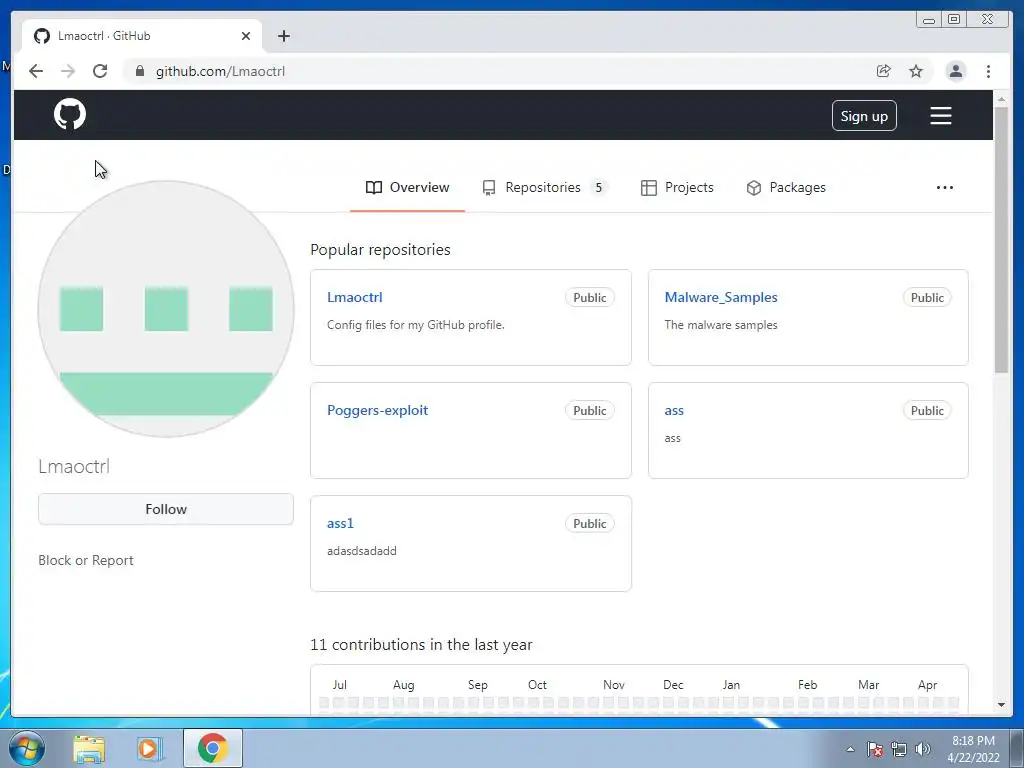Switch to the Overview tab
Screen dimensions: 1024x768
pos(408,187)
